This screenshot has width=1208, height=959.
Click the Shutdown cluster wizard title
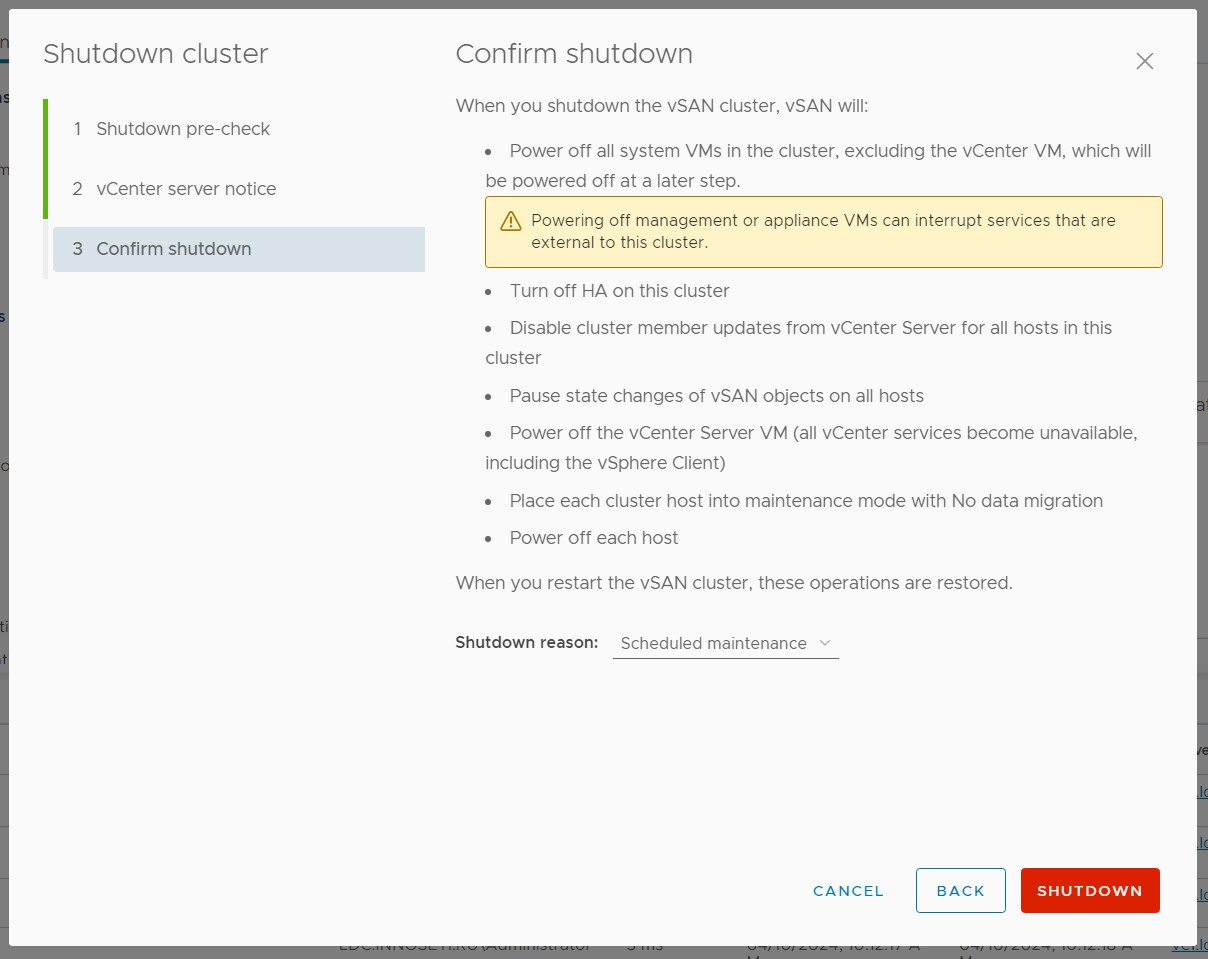pyautogui.click(x=155, y=54)
